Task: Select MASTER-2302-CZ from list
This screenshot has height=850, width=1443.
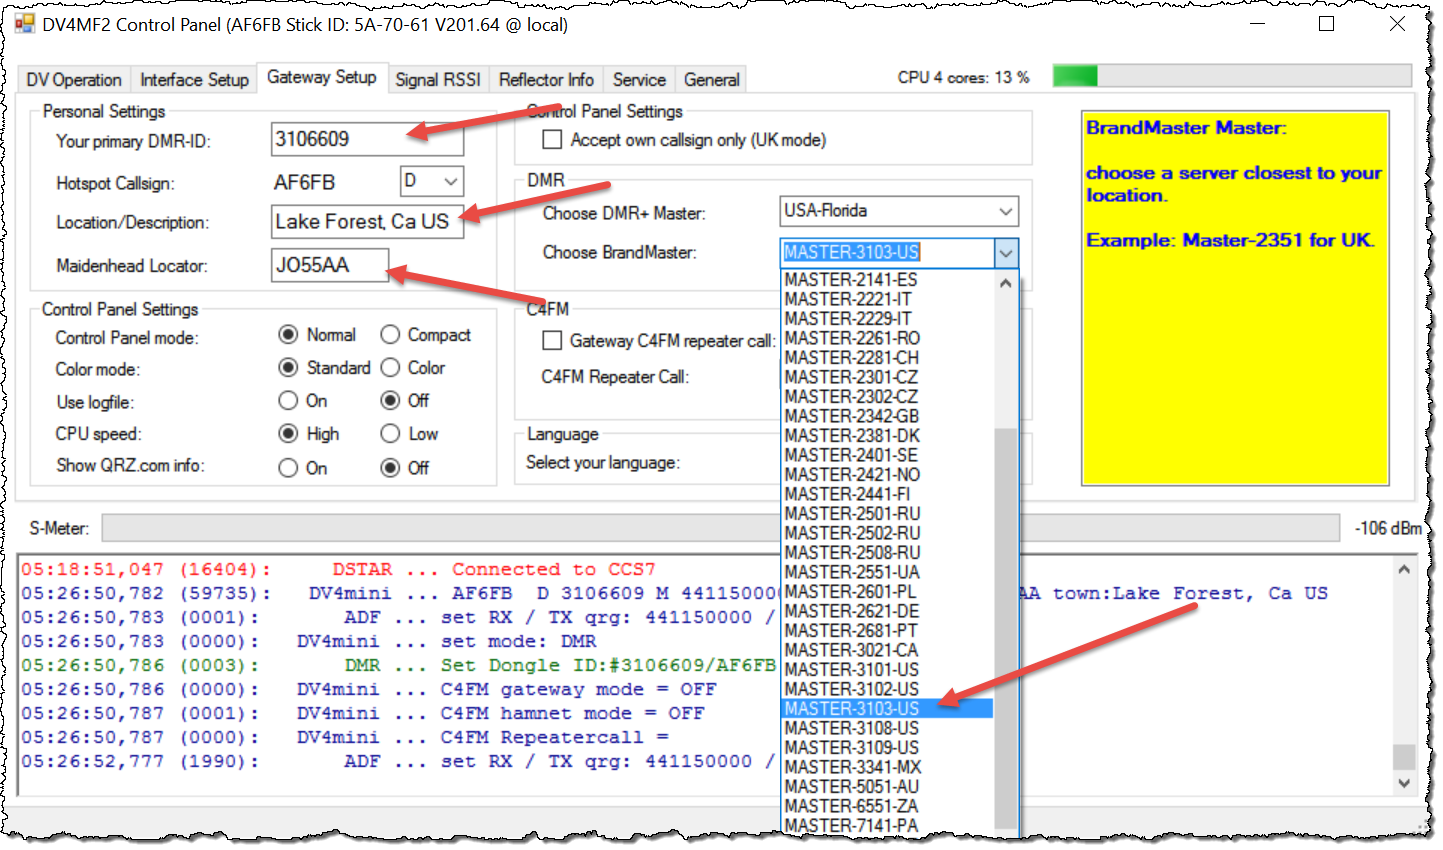Action: [x=887, y=396]
